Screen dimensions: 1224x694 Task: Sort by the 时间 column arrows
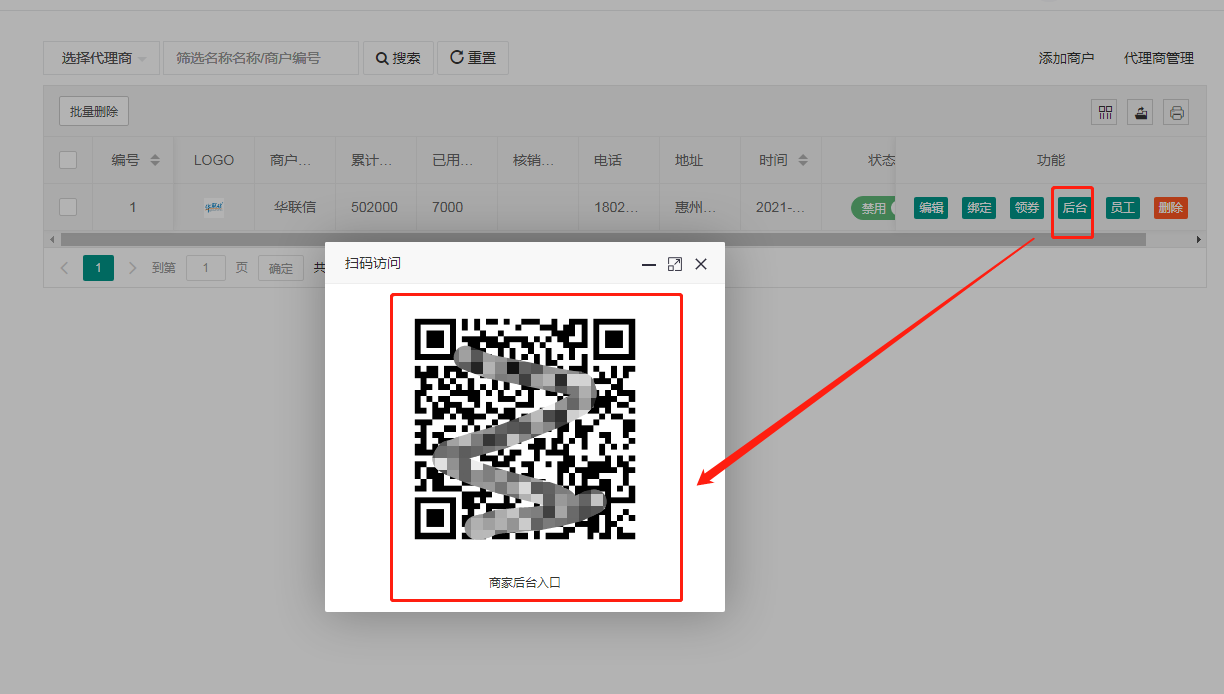pyautogui.click(x=802, y=160)
